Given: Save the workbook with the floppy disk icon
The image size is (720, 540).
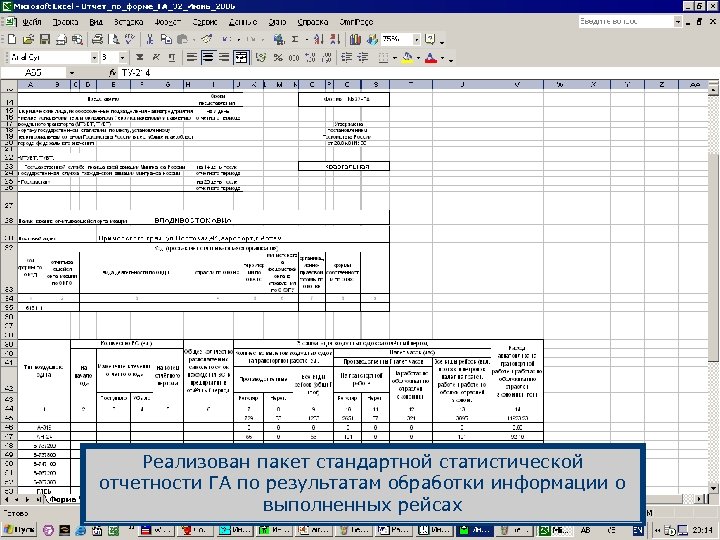Looking at the screenshot, I should pos(45,39).
